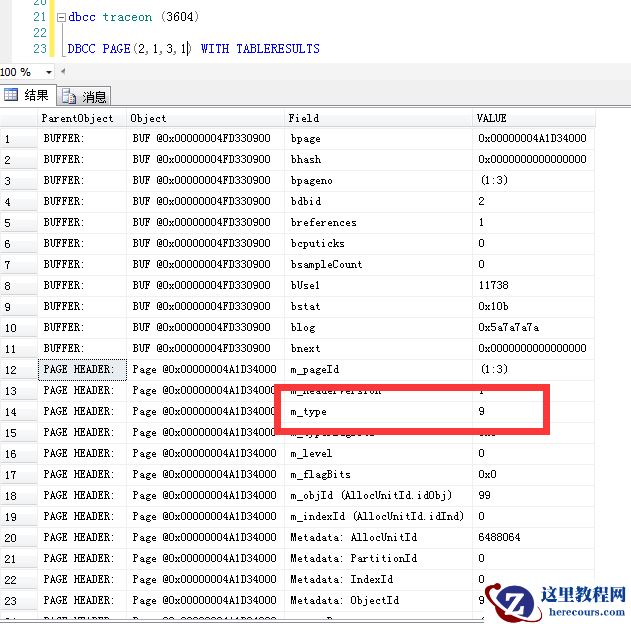Click value 99 in m_objId row
Viewport: 631px width, 624px height.
pyautogui.click(x=533, y=495)
